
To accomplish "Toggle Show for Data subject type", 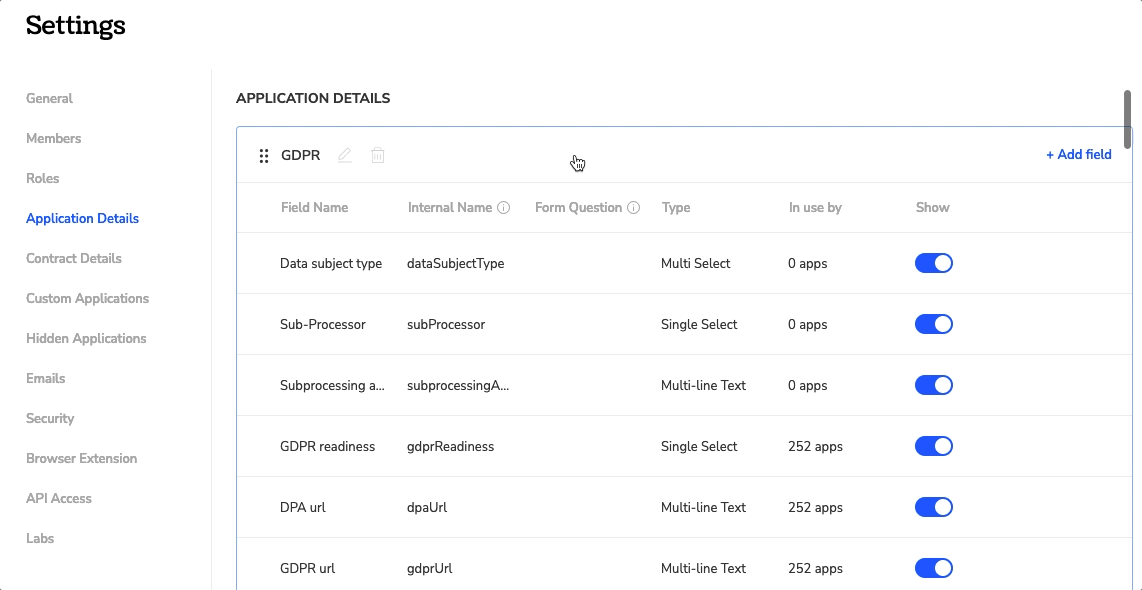I will pos(934,263).
